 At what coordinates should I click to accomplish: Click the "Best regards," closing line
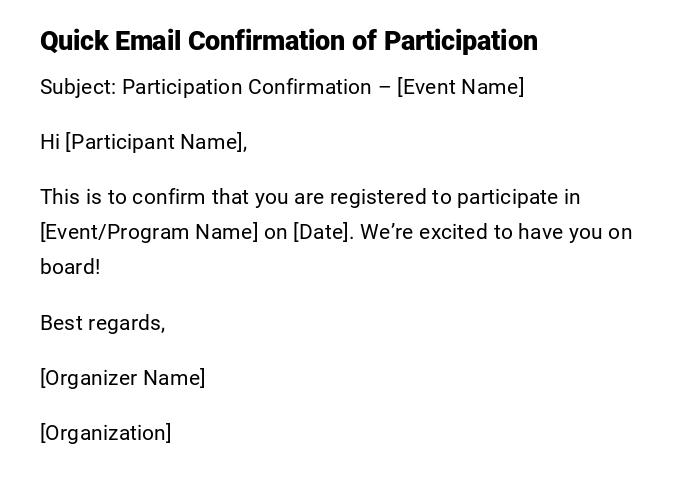point(102,323)
